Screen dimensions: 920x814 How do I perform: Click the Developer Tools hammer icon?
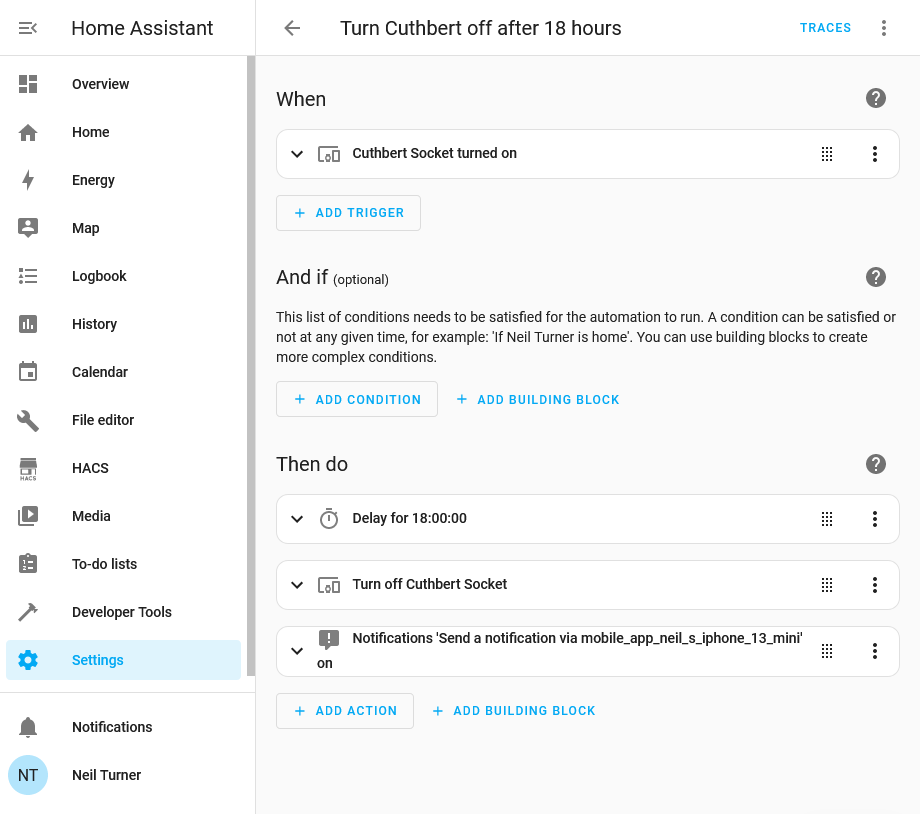point(28,612)
